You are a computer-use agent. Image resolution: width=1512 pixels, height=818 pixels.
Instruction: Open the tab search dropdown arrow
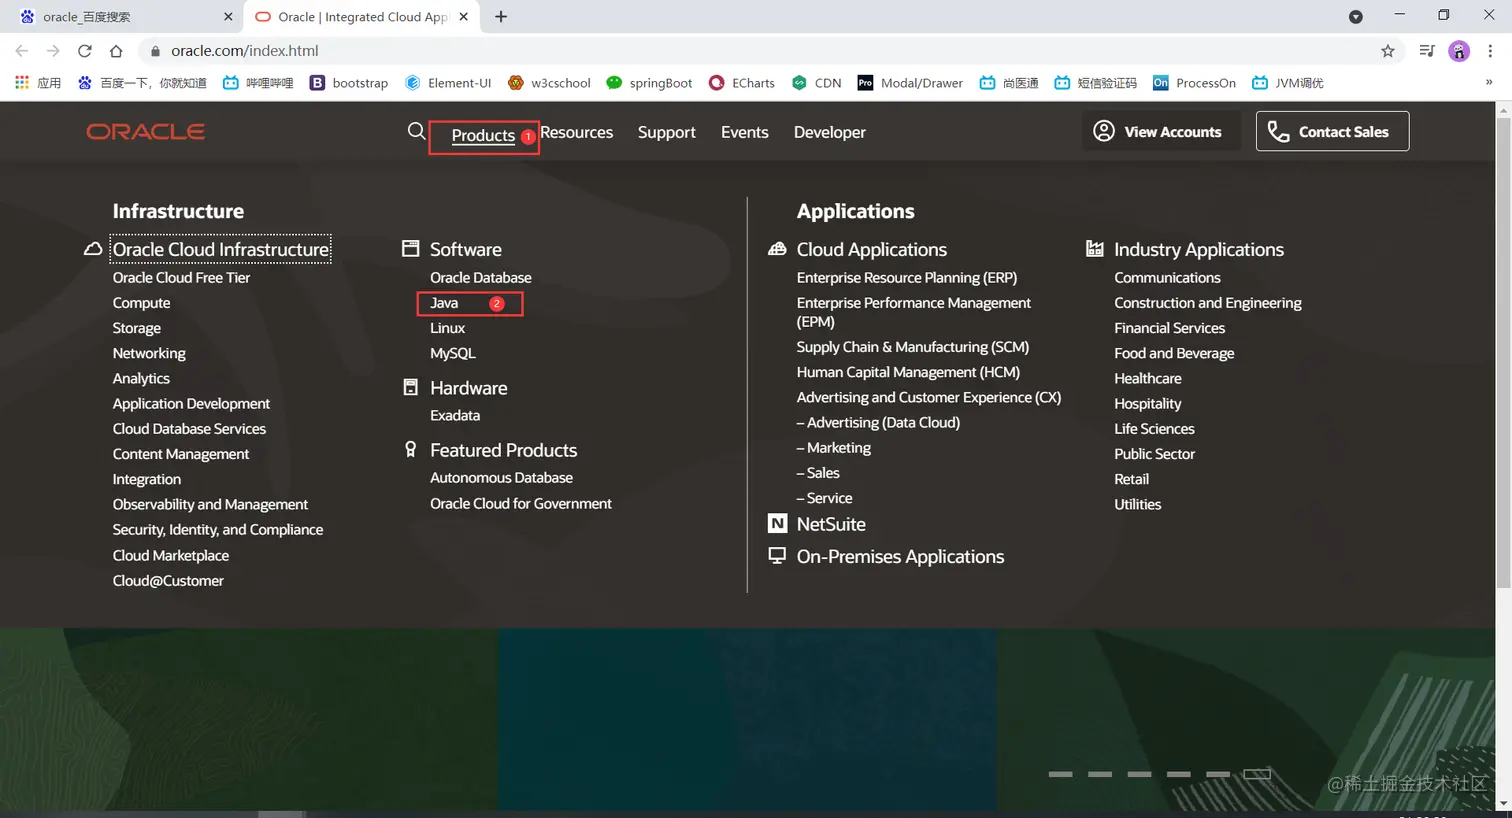click(x=1356, y=17)
